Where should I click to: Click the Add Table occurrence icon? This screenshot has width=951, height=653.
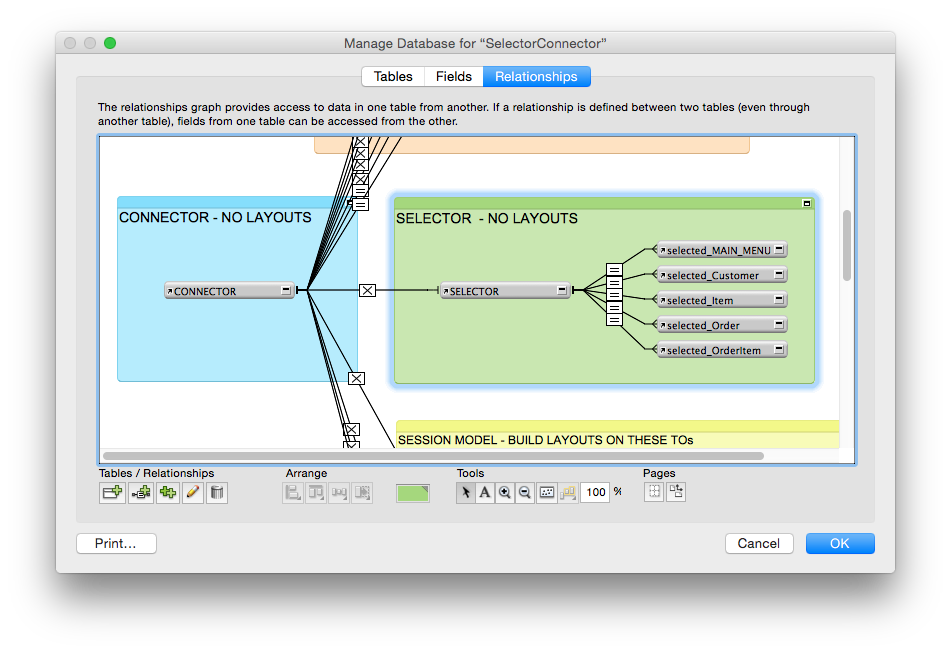pos(112,492)
